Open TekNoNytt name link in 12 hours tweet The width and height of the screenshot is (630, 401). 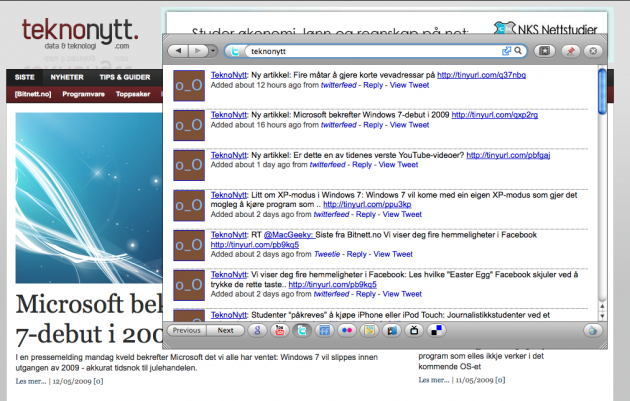pyautogui.click(x=229, y=75)
